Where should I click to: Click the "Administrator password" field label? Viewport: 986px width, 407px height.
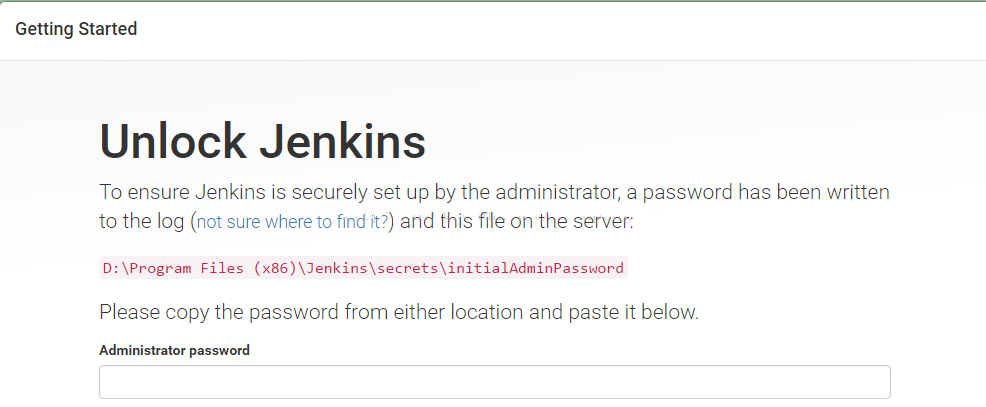[x=174, y=350]
